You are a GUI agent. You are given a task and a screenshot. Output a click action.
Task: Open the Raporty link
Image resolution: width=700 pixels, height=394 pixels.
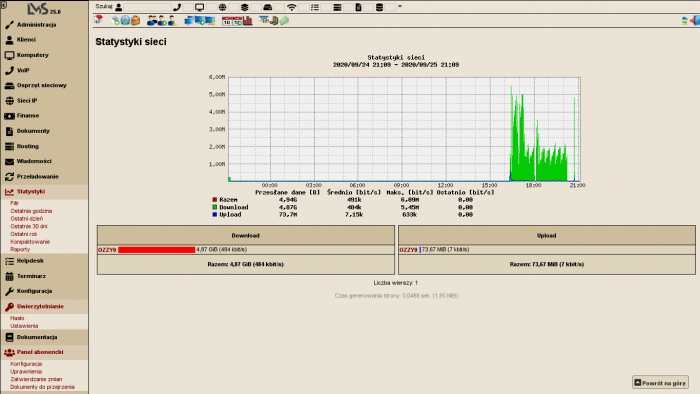click(x=20, y=249)
